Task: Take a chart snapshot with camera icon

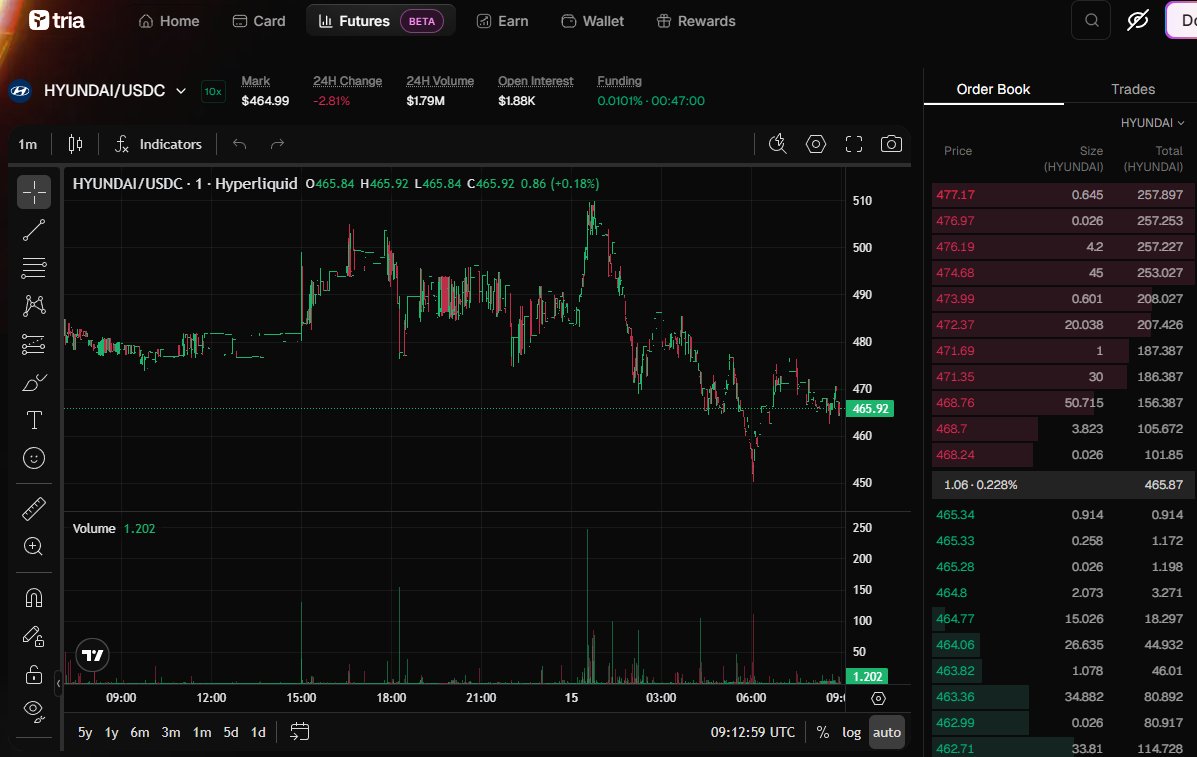Action: [891, 144]
